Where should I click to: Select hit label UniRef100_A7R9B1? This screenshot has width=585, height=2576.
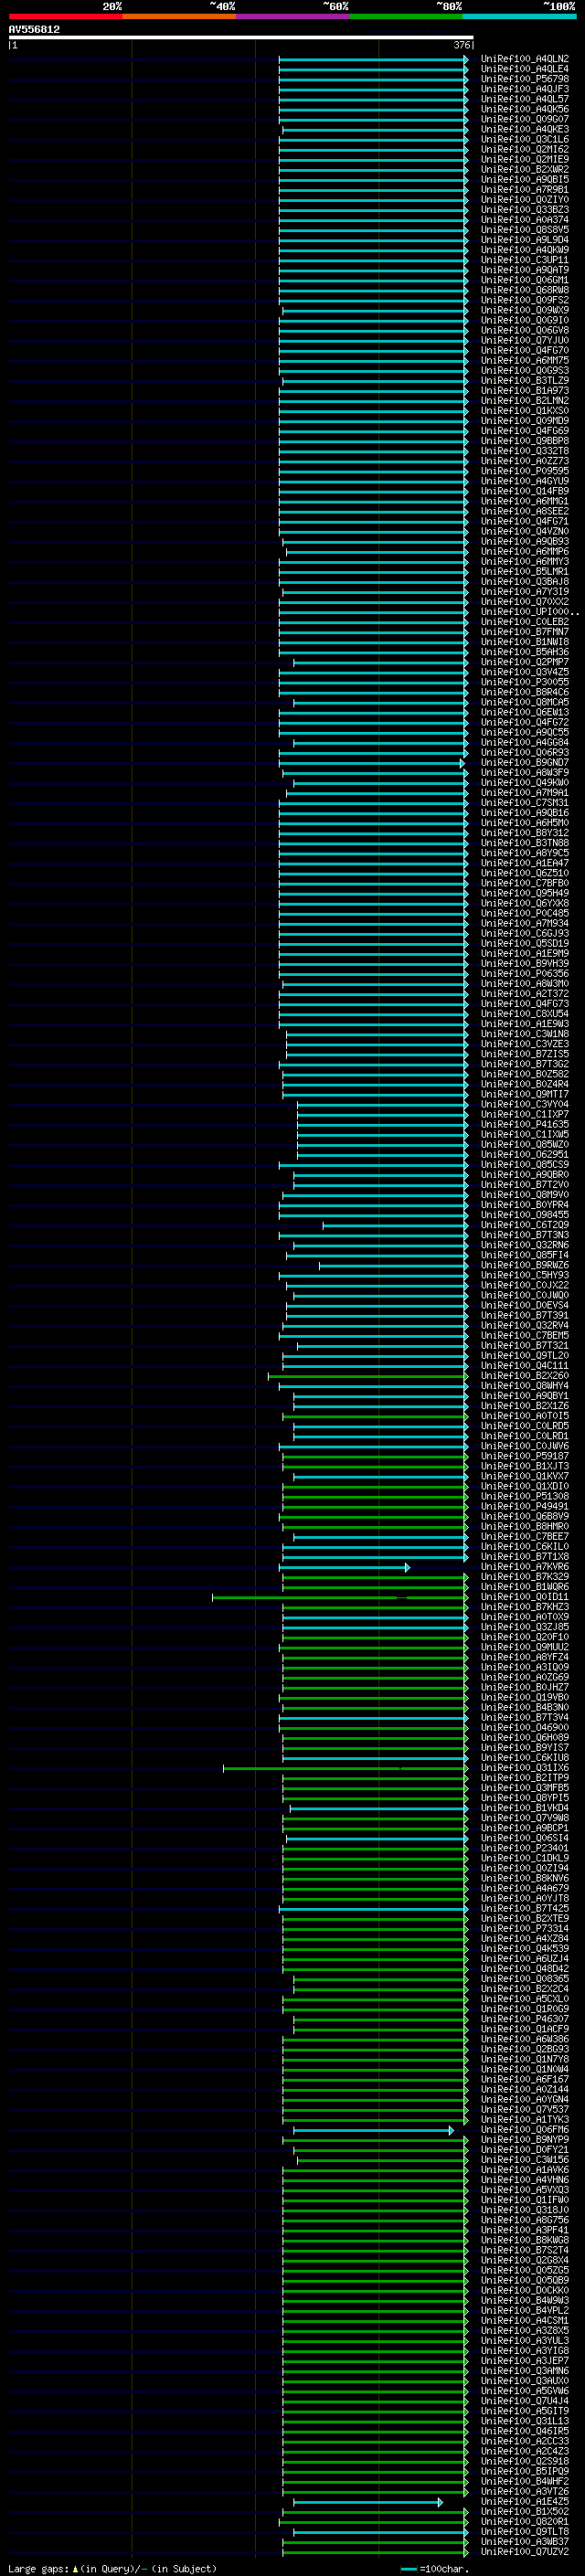click(525, 189)
